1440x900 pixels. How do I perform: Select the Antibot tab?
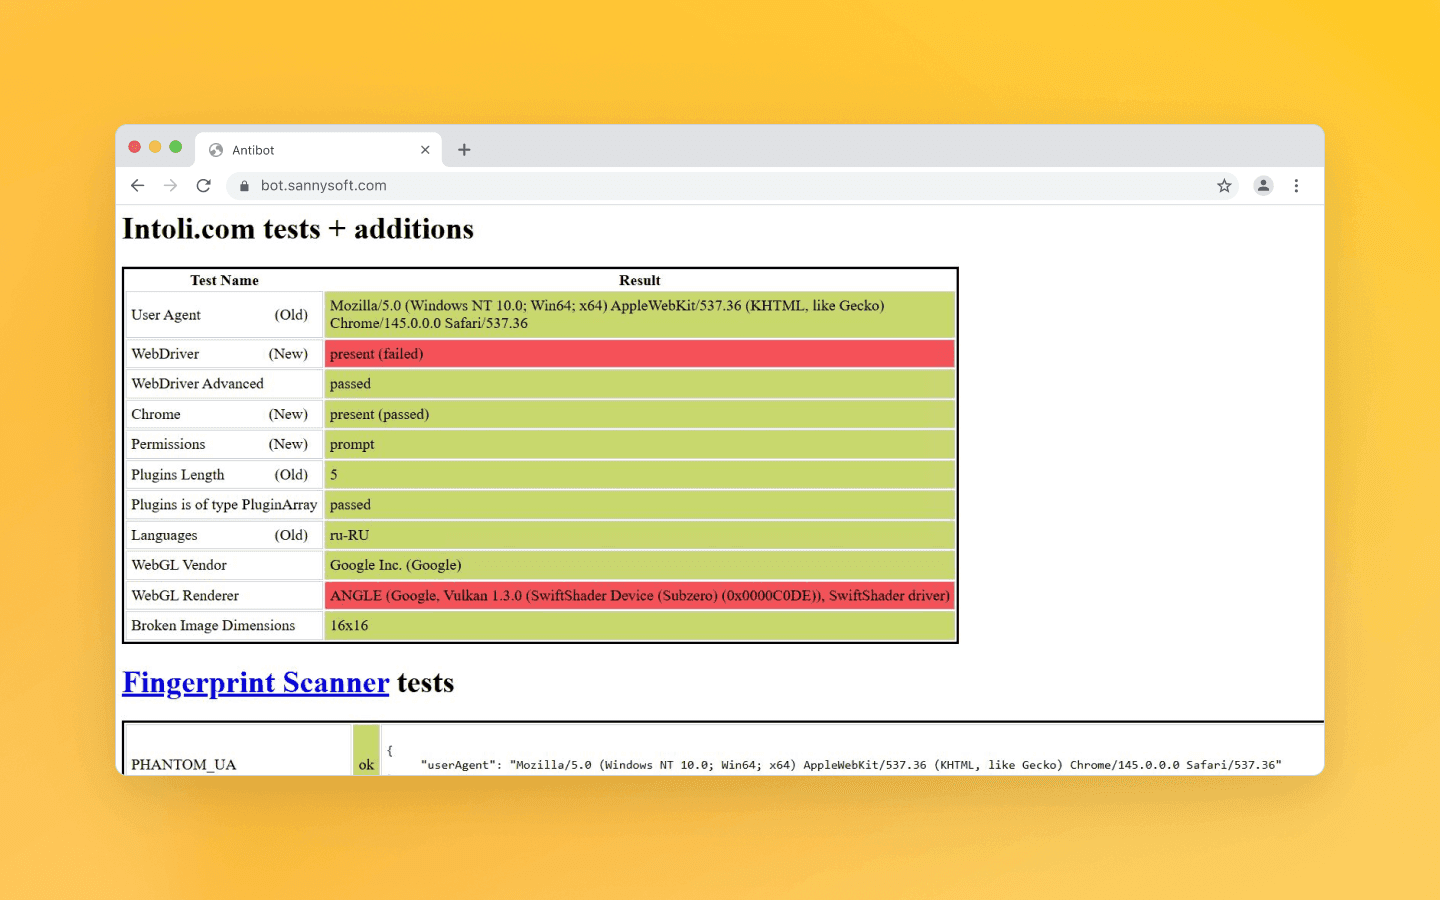click(319, 150)
